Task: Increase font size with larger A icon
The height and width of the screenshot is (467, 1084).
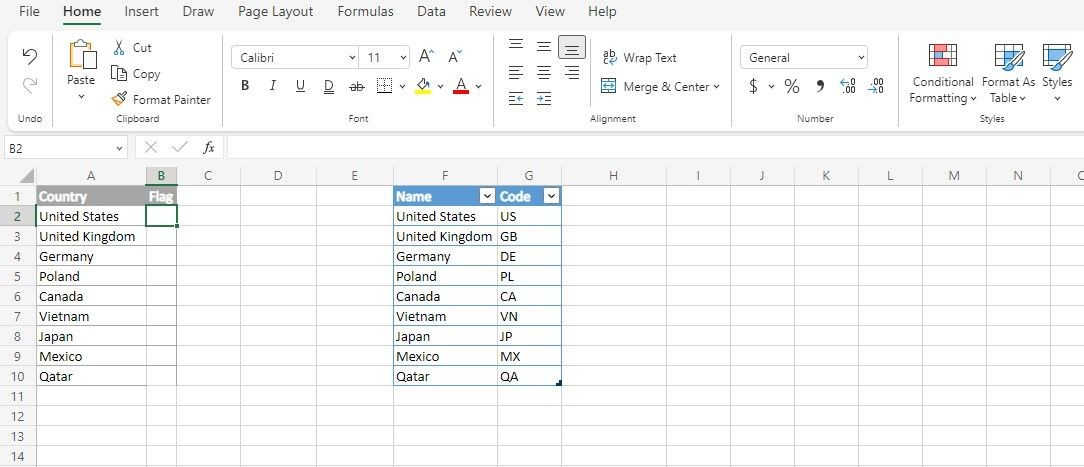Action: tap(427, 57)
